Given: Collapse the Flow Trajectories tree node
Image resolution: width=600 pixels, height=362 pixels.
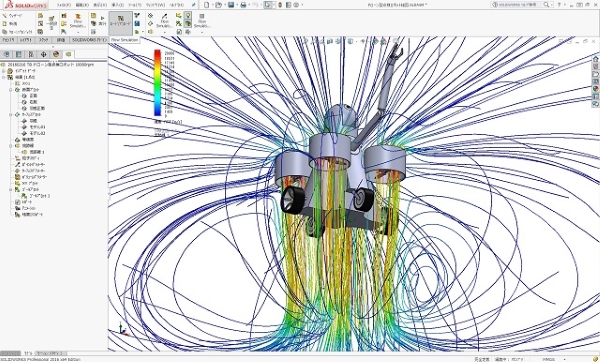Looking at the screenshot, I should pyautogui.click(x=11, y=146).
